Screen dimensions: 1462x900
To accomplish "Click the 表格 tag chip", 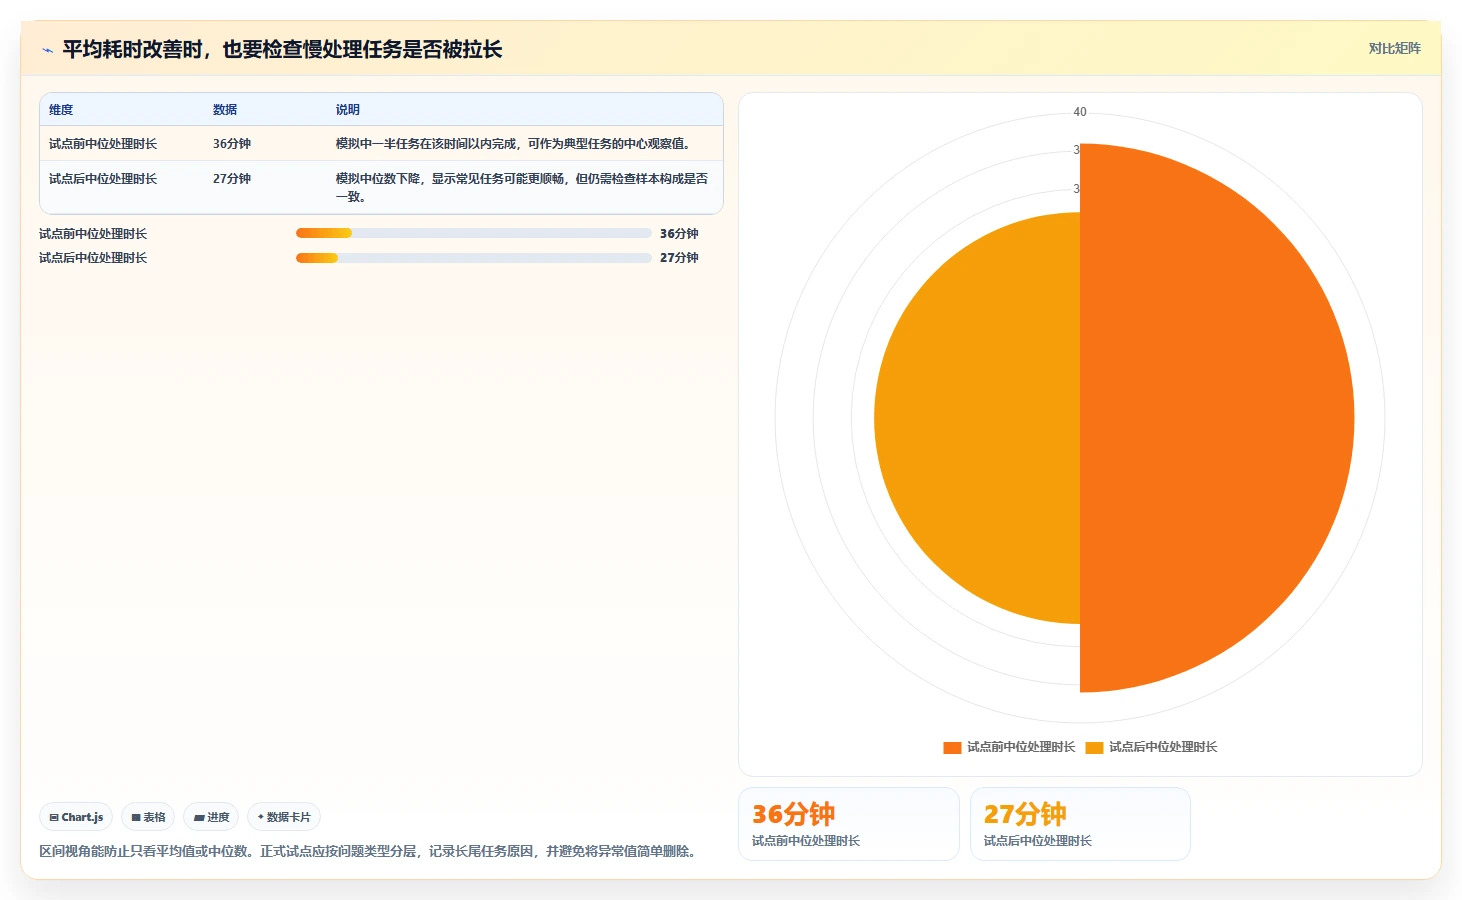I will pos(148,817).
